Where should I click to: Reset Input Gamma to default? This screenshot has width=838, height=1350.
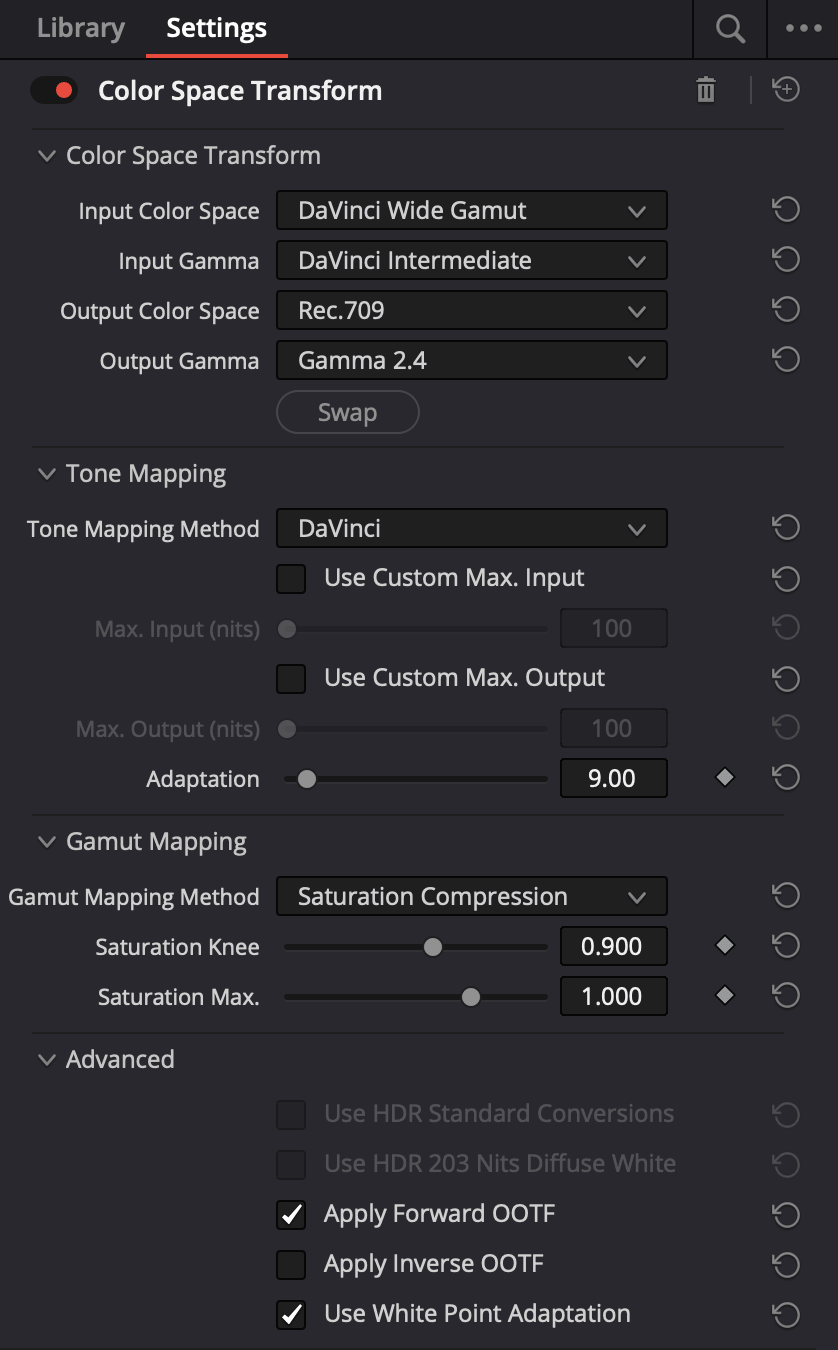(786, 260)
